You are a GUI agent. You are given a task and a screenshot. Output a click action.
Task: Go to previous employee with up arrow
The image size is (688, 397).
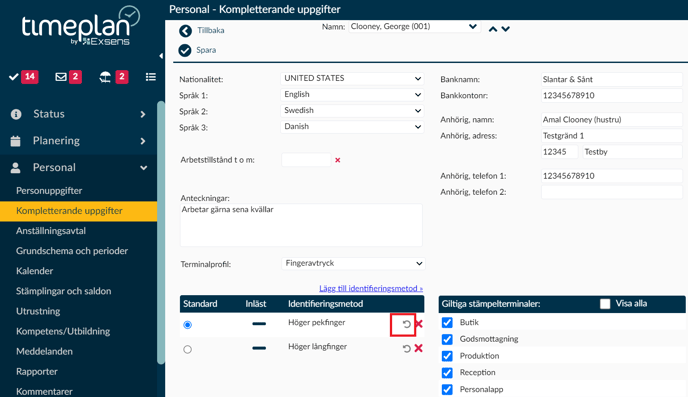tap(493, 29)
